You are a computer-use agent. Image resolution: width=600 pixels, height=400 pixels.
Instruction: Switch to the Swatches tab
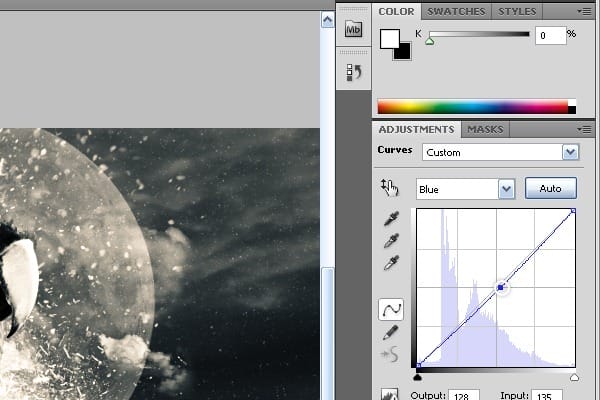click(x=455, y=12)
